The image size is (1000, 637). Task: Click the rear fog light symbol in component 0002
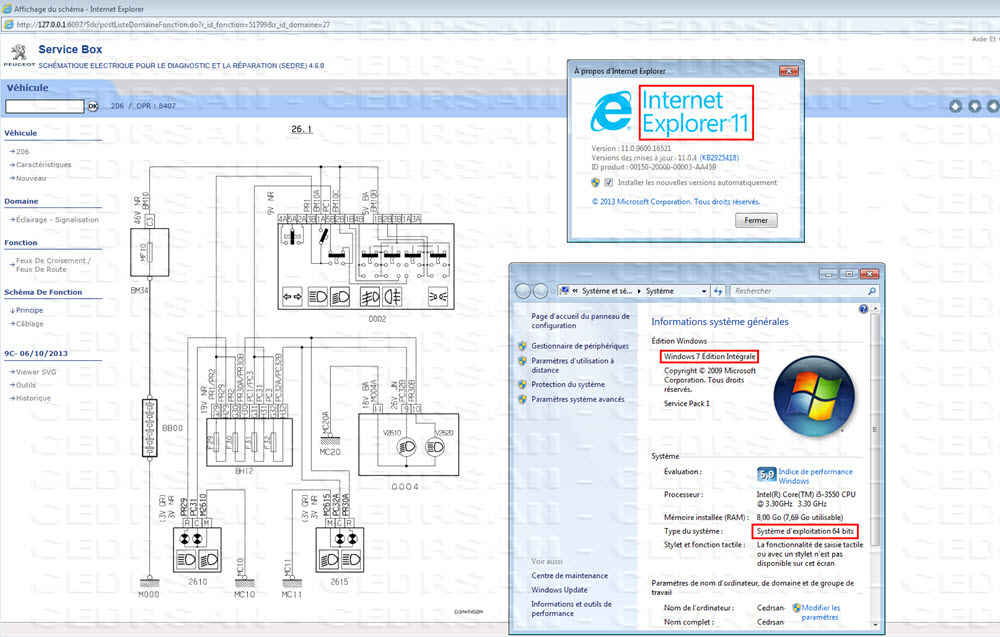click(x=392, y=297)
